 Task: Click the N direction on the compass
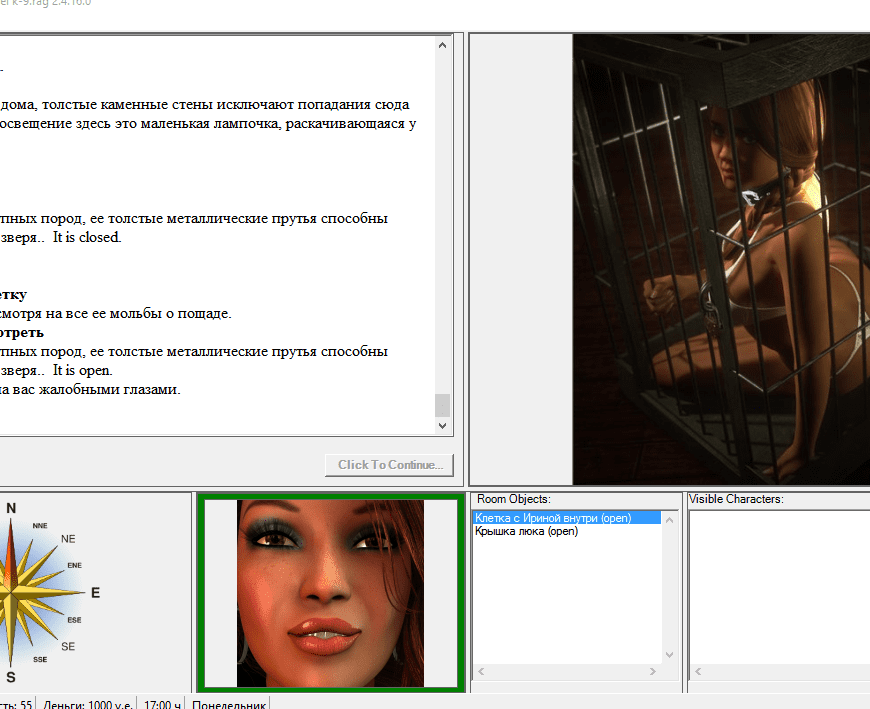[x=11, y=508]
